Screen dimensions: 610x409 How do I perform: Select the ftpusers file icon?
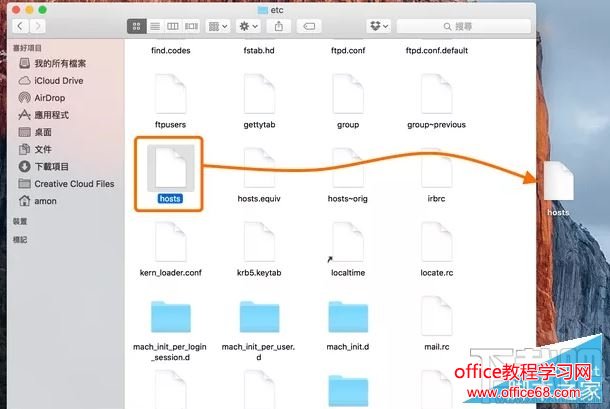pyautogui.click(x=170, y=94)
